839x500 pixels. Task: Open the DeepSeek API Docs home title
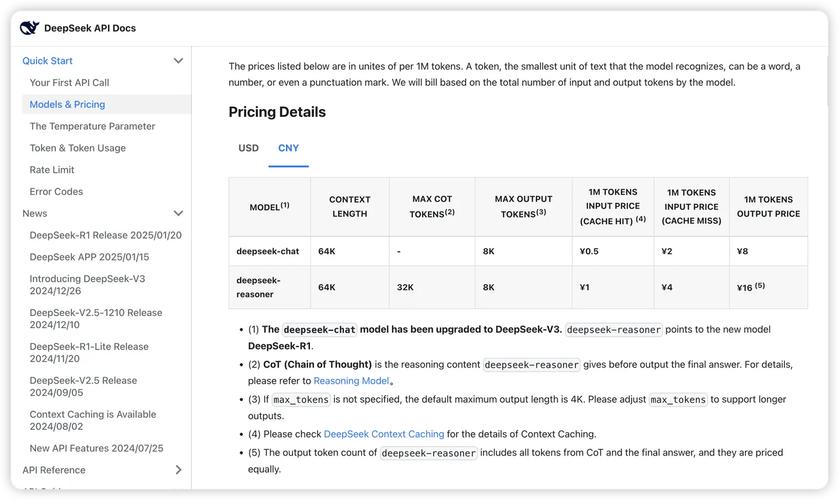tap(90, 28)
